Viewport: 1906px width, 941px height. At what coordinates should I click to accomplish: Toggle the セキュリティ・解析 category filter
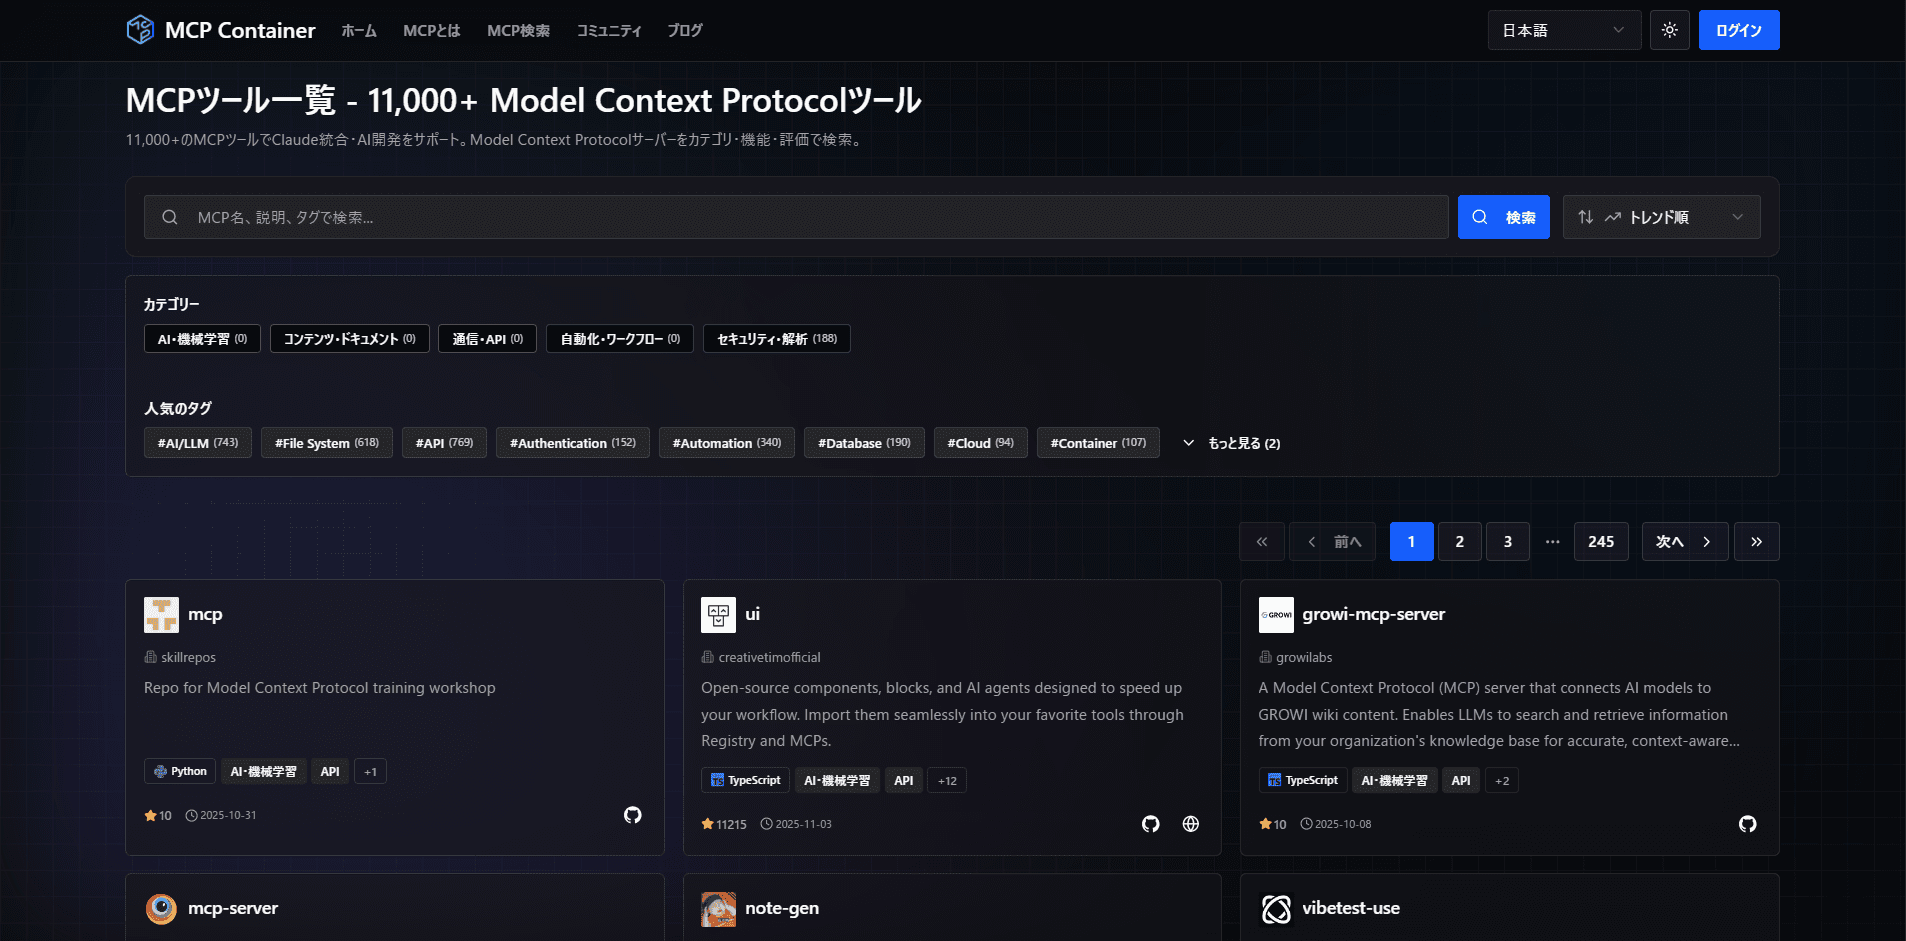click(776, 339)
